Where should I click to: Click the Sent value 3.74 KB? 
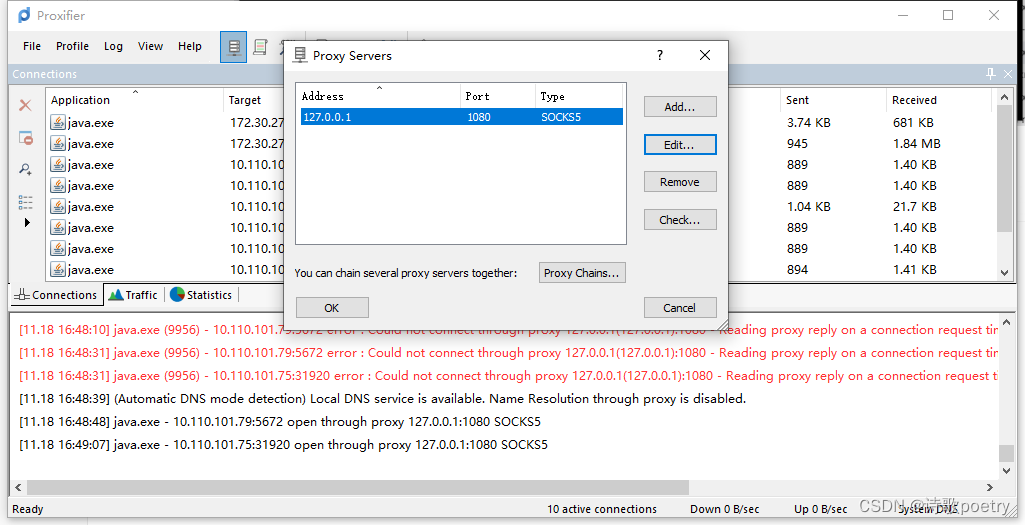point(808,122)
